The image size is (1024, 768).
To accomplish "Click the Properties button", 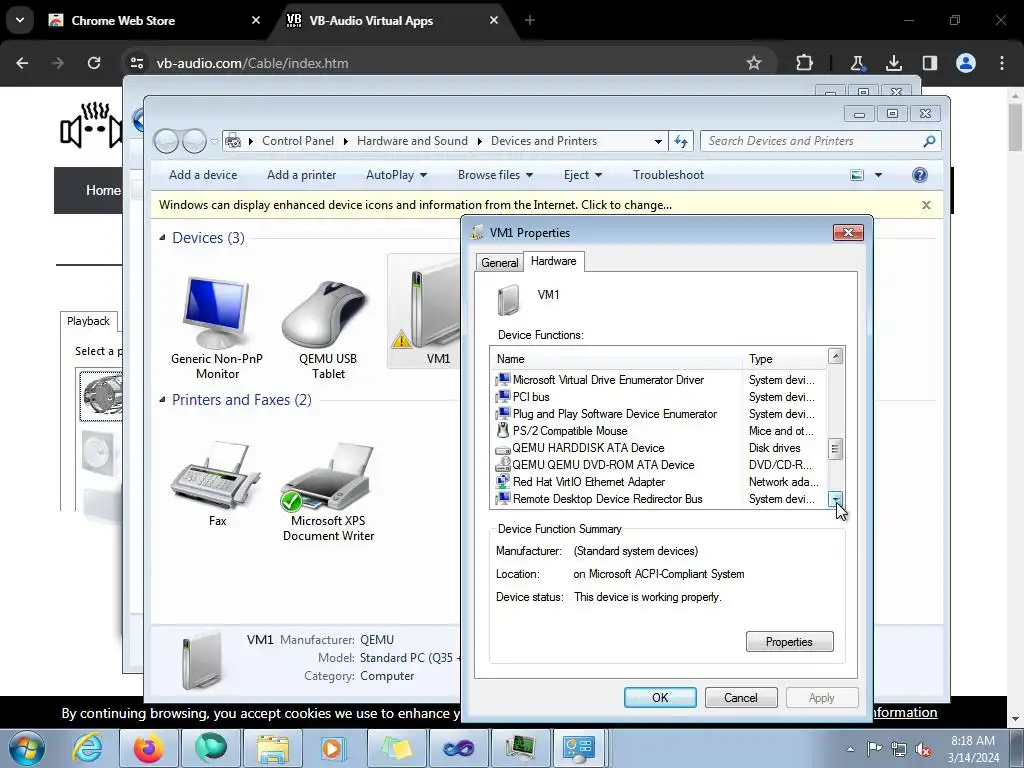I will tap(790, 642).
